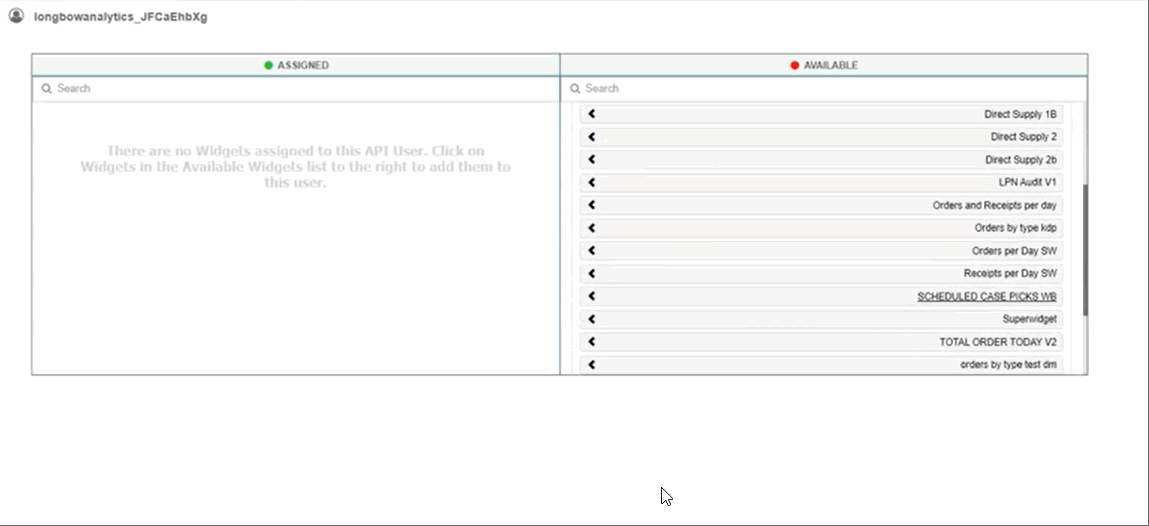Focus the Available widgets search field
This screenshot has height=526, width=1149.
tap(824, 89)
